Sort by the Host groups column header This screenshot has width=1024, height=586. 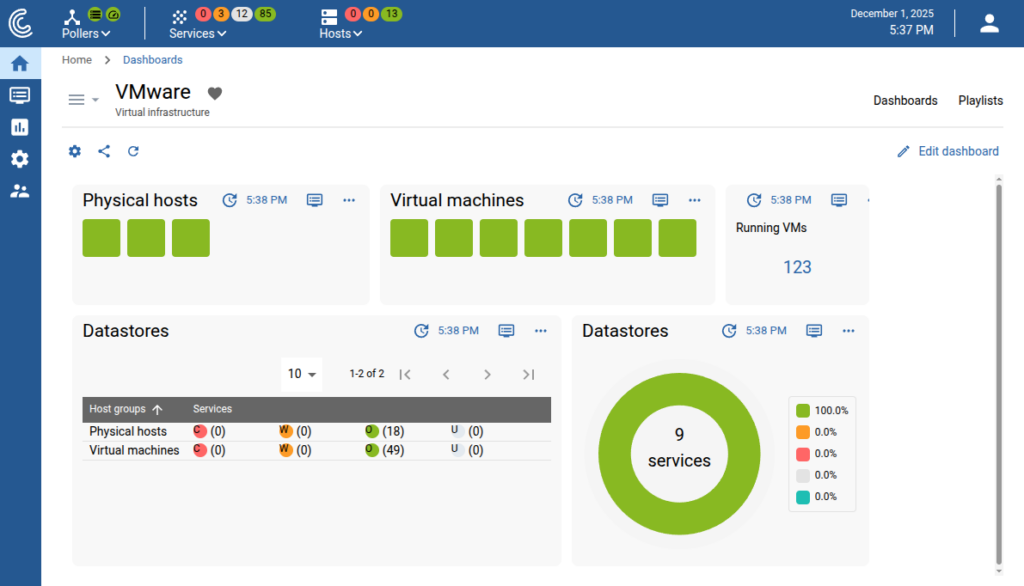click(117, 409)
